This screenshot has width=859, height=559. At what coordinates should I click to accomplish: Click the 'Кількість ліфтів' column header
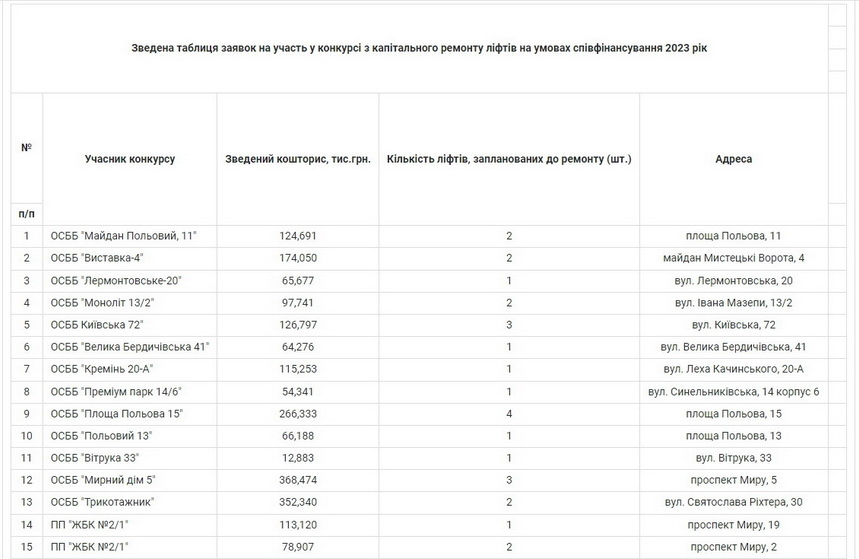pyautogui.click(x=509, y=159)
